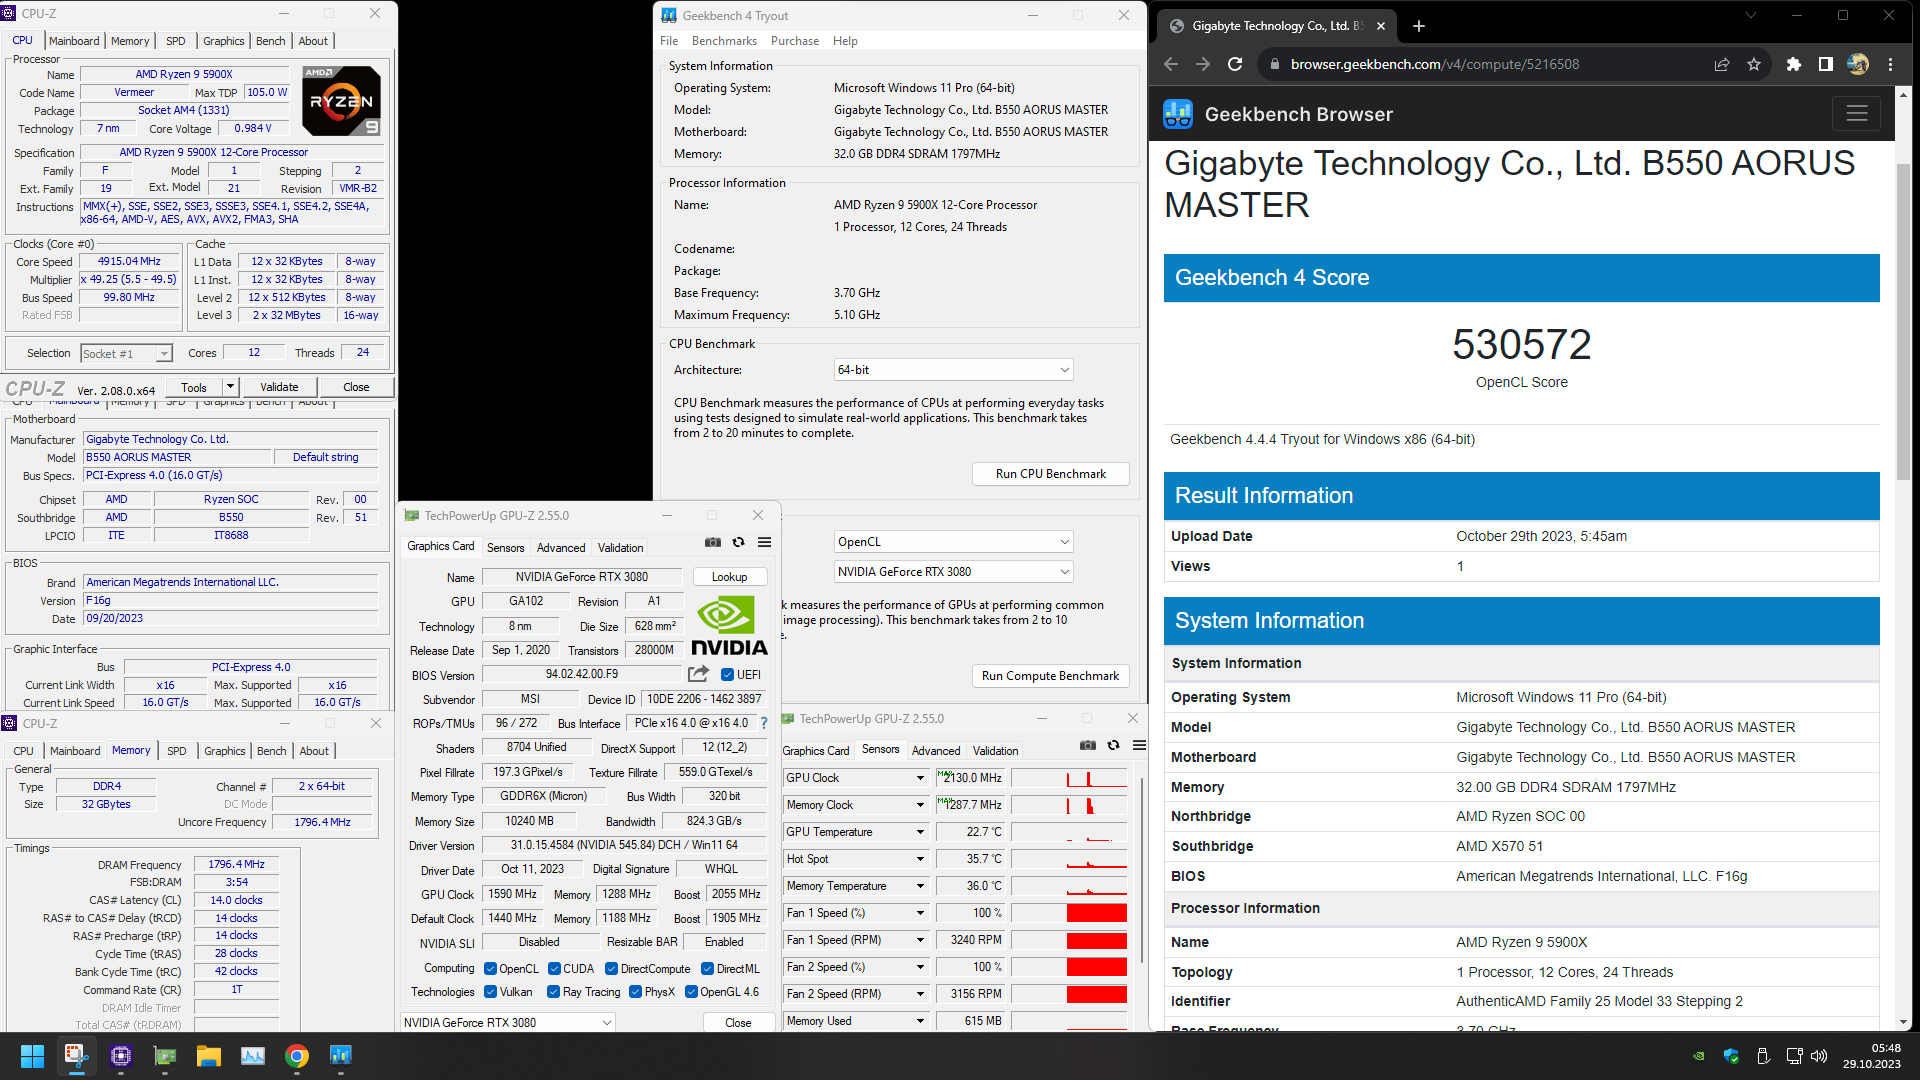The height and width of the screenshot is (1080, 1920).
Task: Toggle DirectCompute checkbox
Action: (x=611, y=969)
